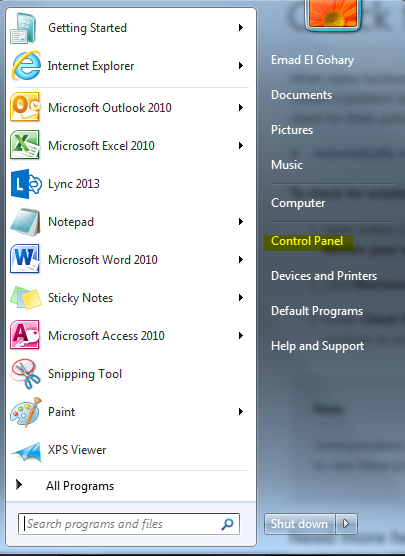Select the Snipping Tool label
405x556 pixels.
pyautogui.click(x=85, y=374)
